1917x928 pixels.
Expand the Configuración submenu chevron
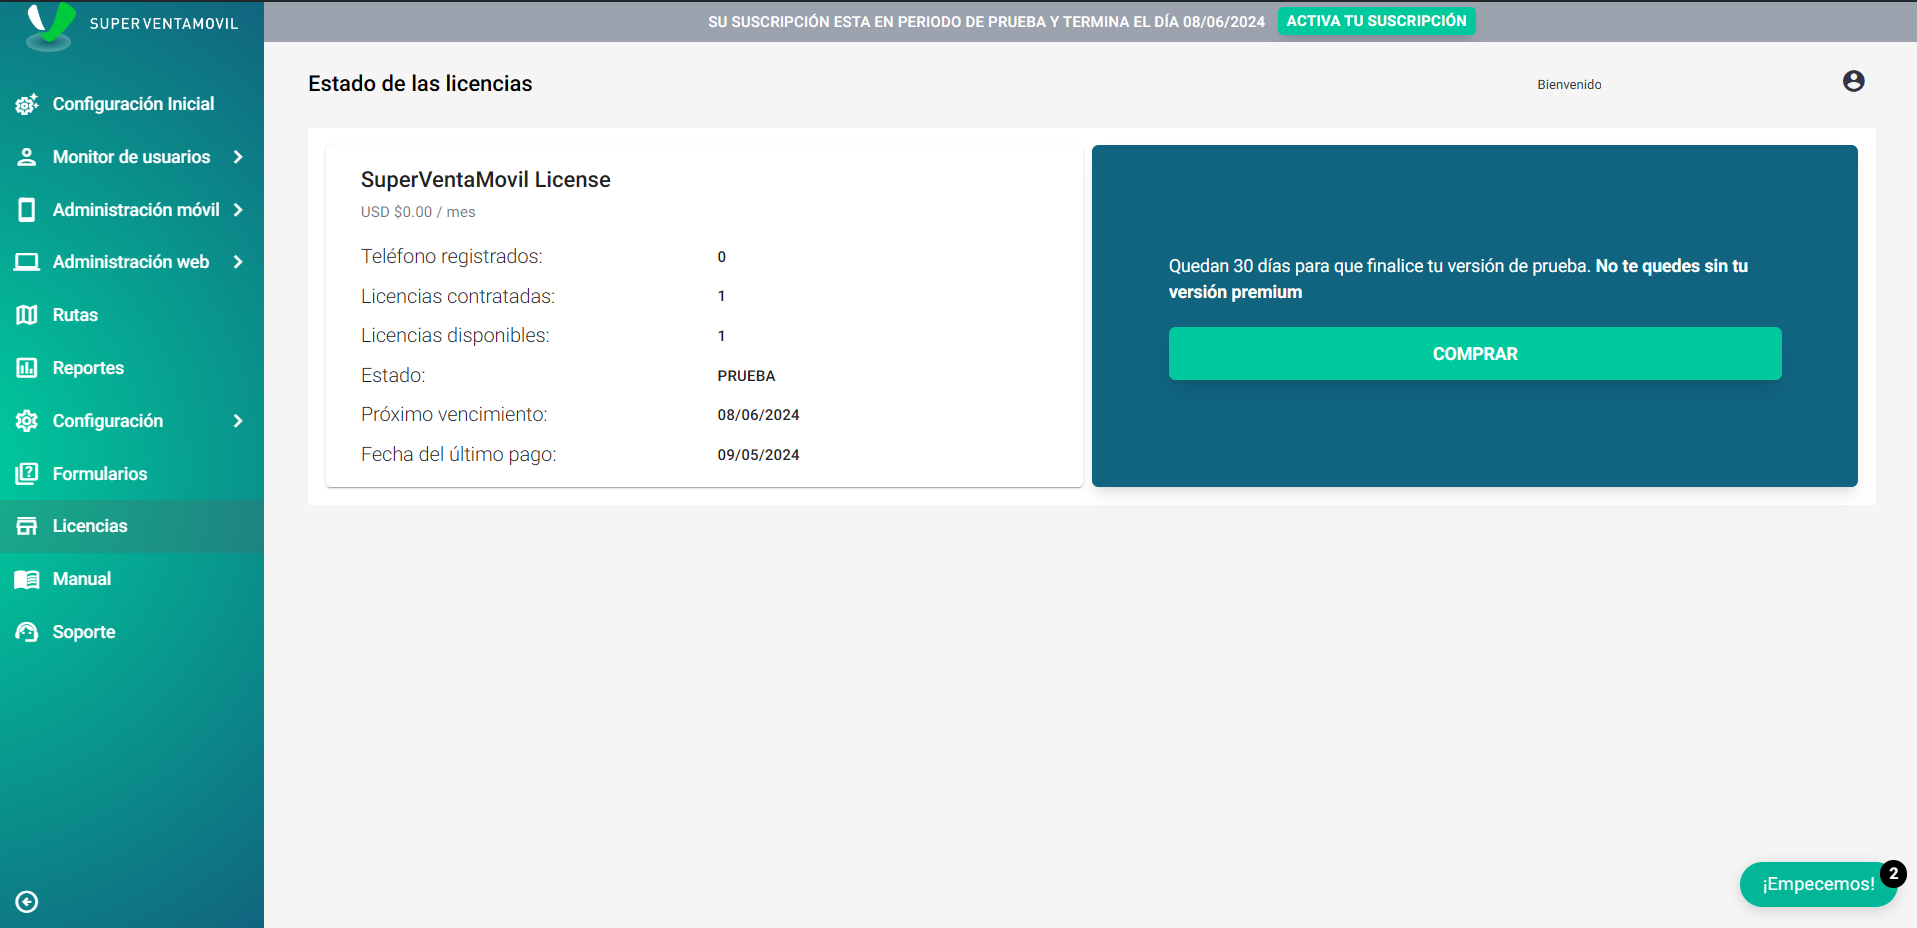(238, 421)
